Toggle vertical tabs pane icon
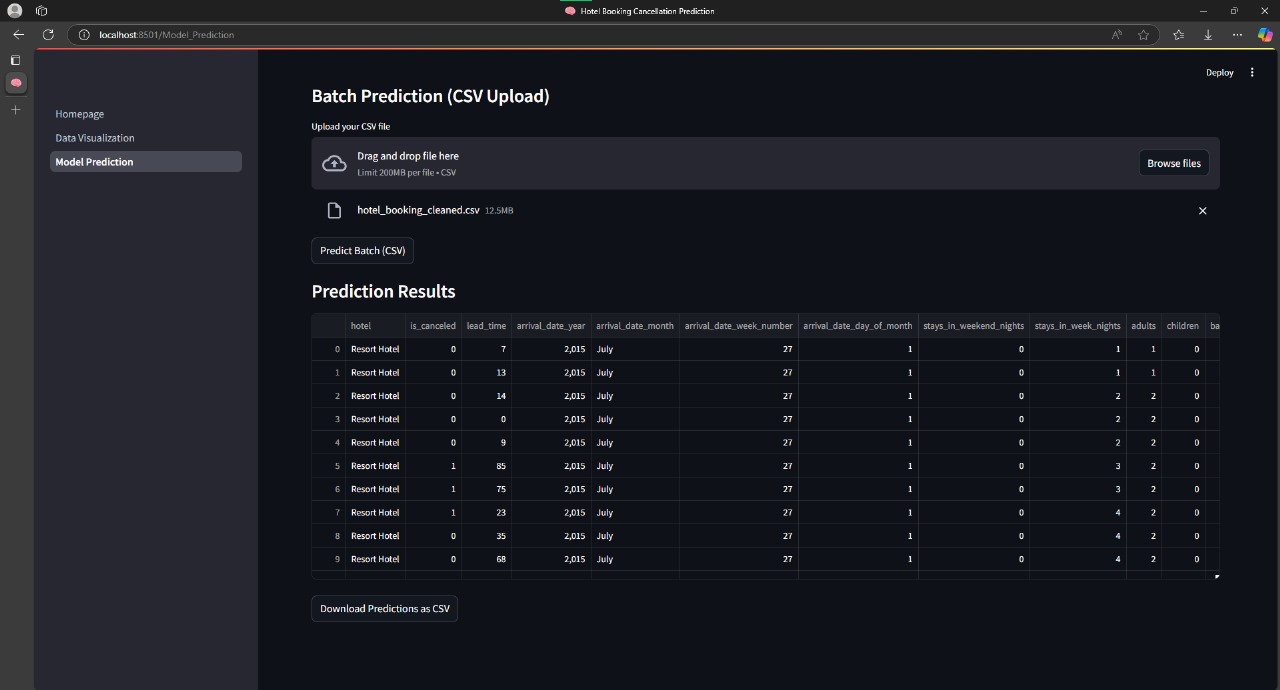Viewport: 1280px width, 690px height. [x=15, y=60]
